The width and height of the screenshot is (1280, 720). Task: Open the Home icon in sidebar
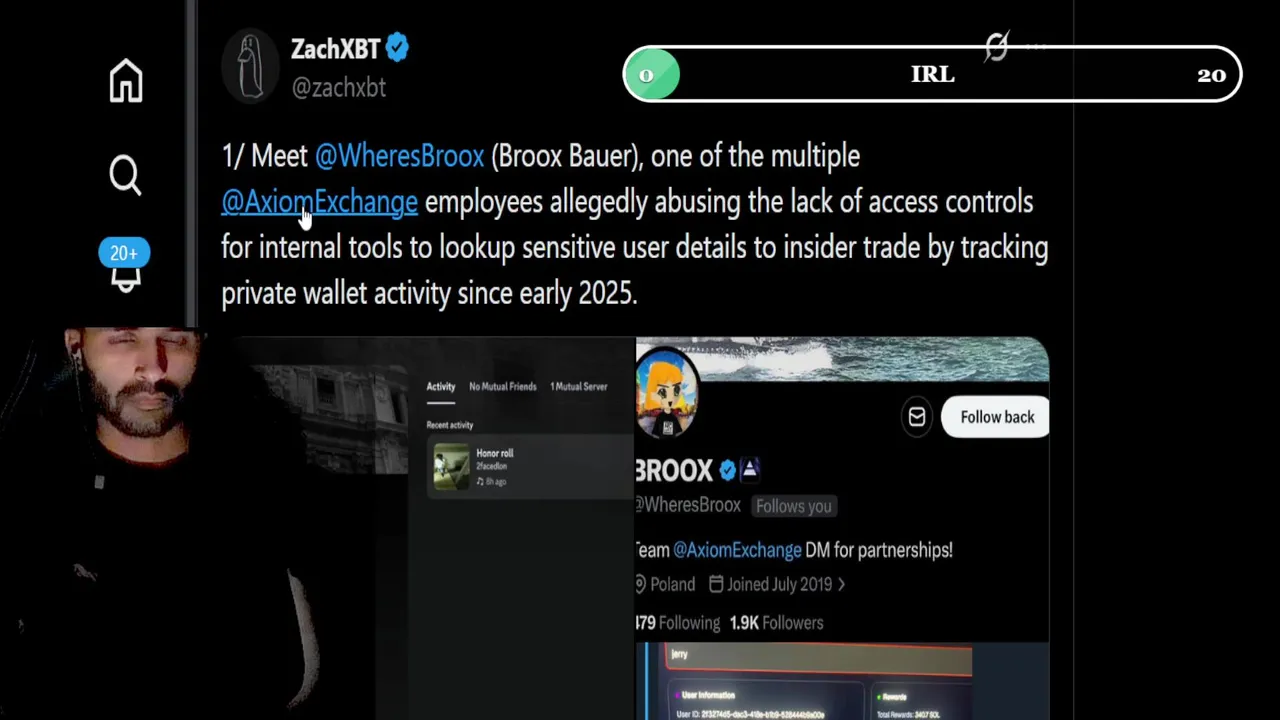[126, 80]
